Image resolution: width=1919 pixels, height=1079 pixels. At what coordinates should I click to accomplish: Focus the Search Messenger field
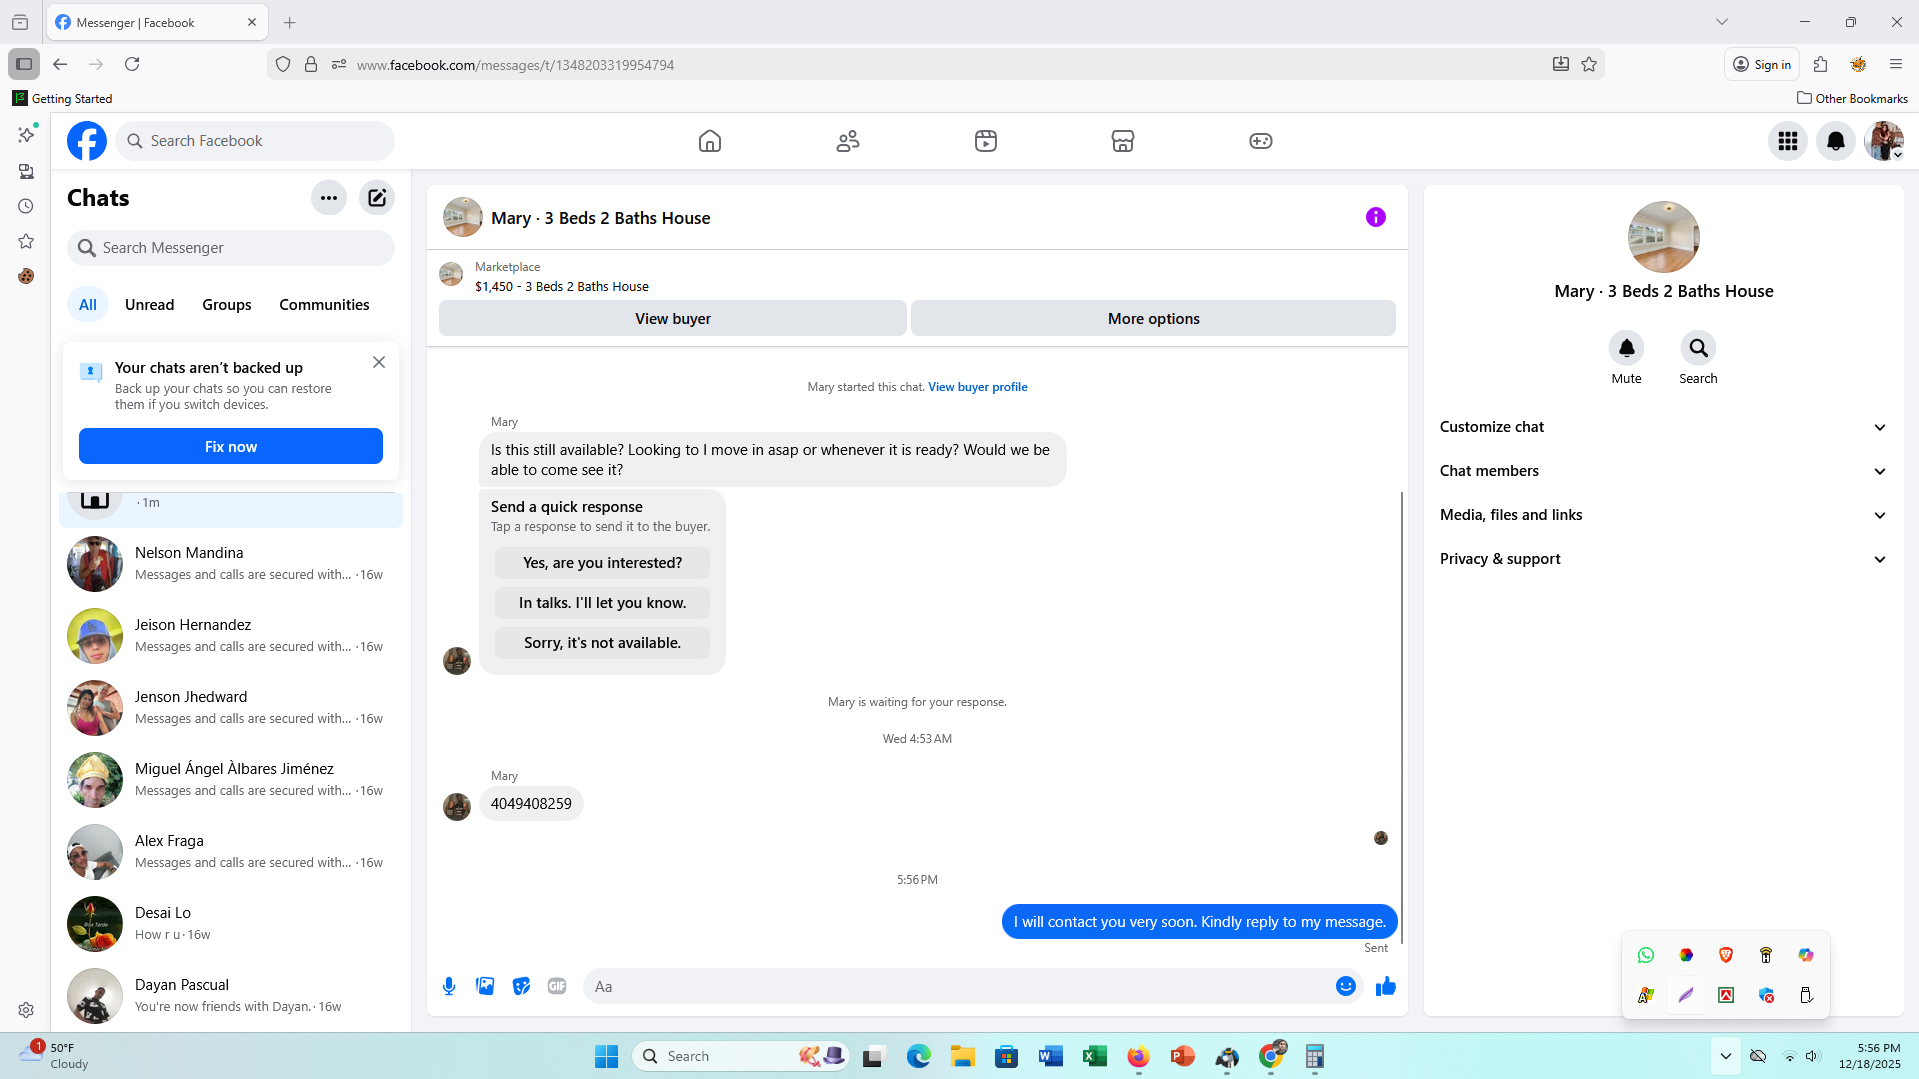[231, 248]
